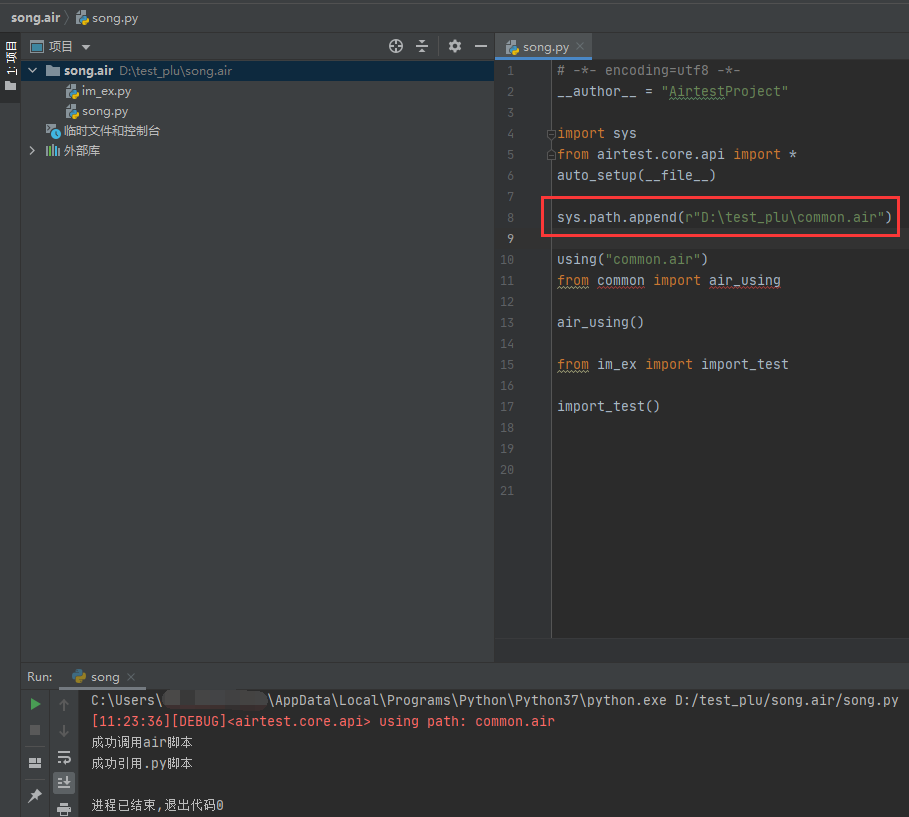This screenshot has width=909, height=817.
Task: Collapse the song.air folder node
Action: [33, 71]
